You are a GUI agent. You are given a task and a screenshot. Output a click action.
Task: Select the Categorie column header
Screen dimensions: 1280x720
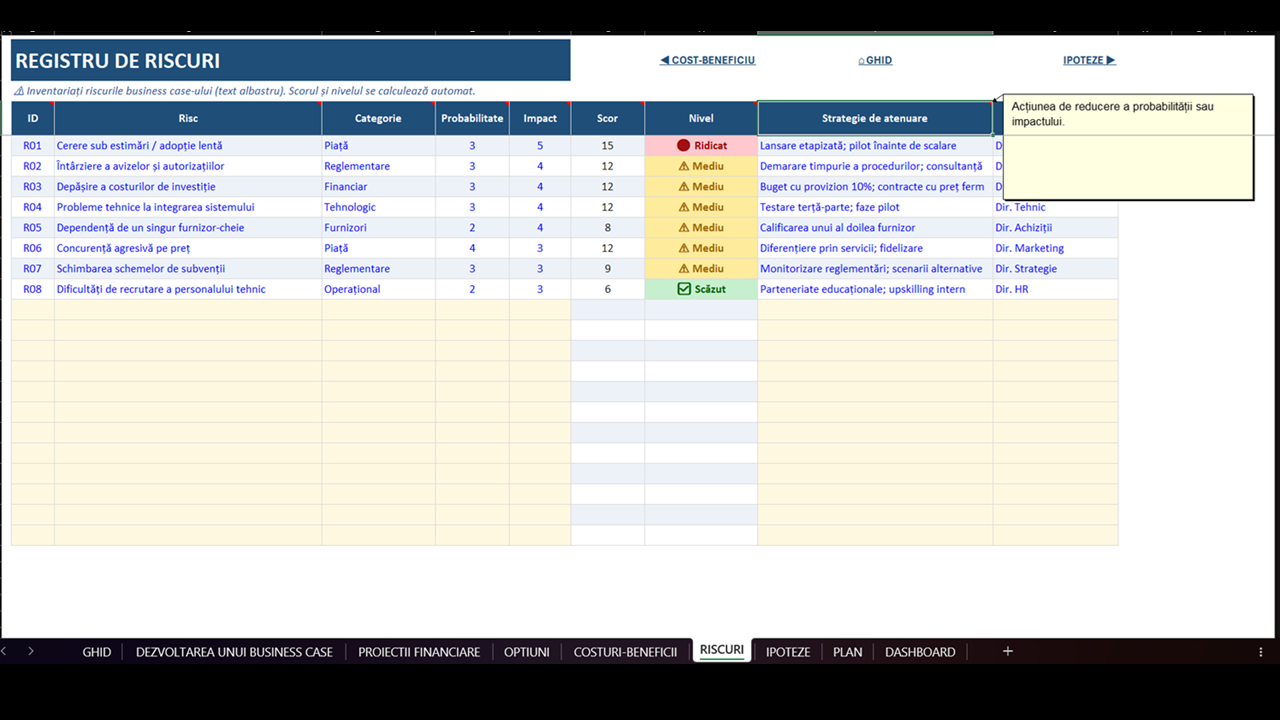pos(378,118)
